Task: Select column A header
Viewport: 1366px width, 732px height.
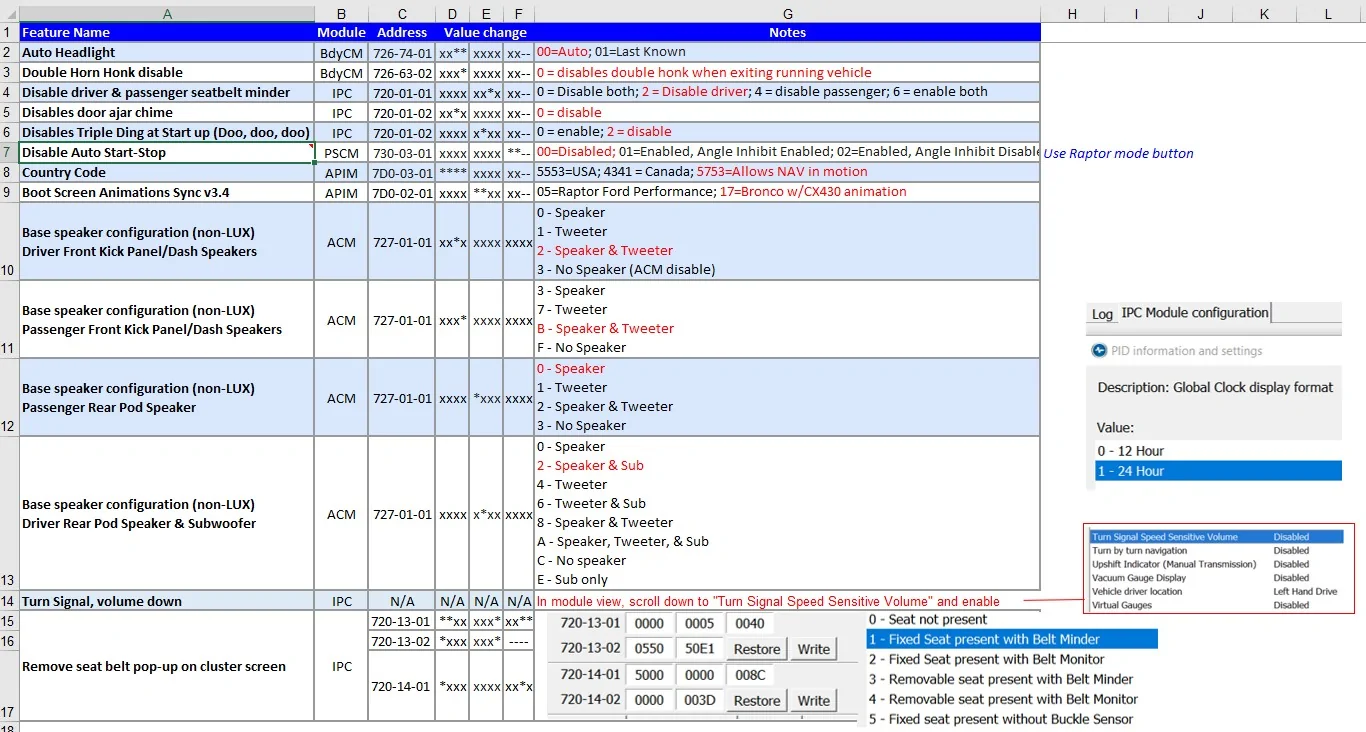Action: (x=167, y=14)
